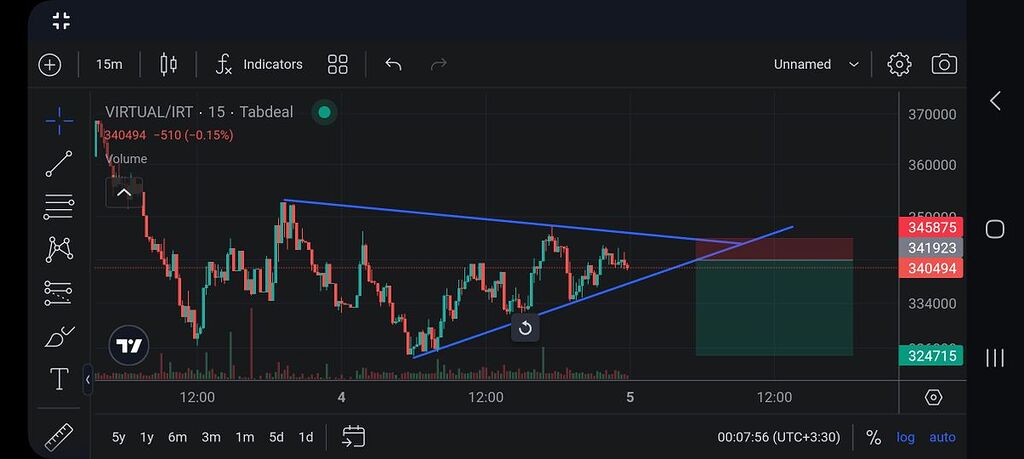
Task: Select the 1m date range tab
Action: (244, 437)
